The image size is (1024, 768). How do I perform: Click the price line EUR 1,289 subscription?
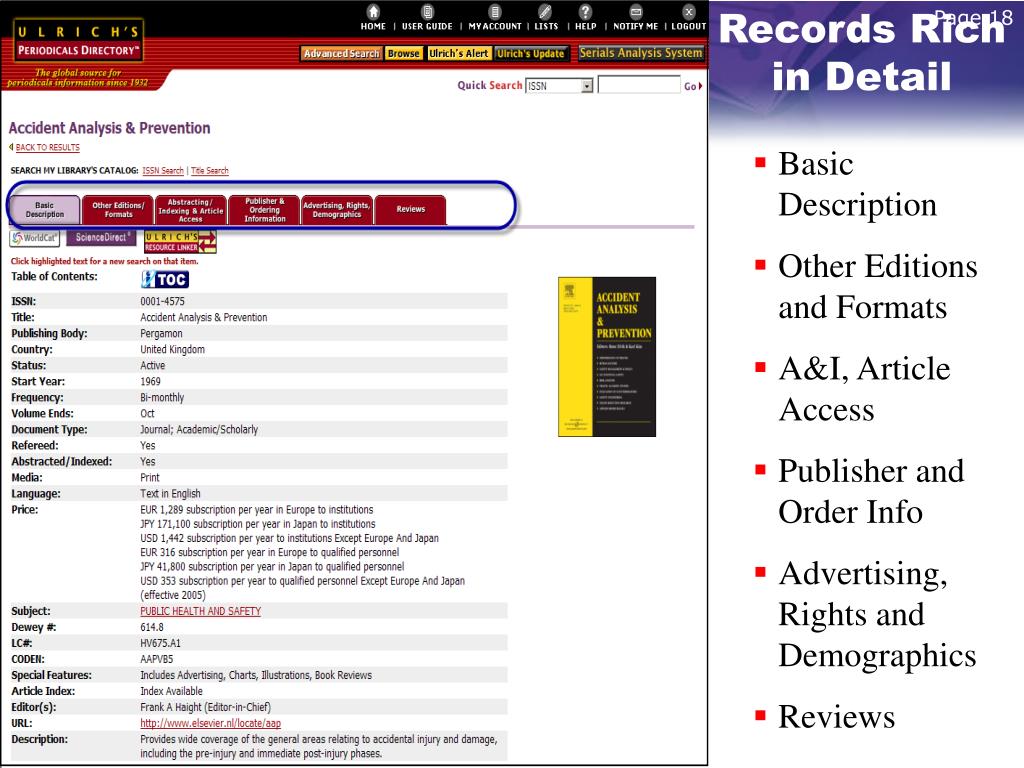(x=257, y=510)
